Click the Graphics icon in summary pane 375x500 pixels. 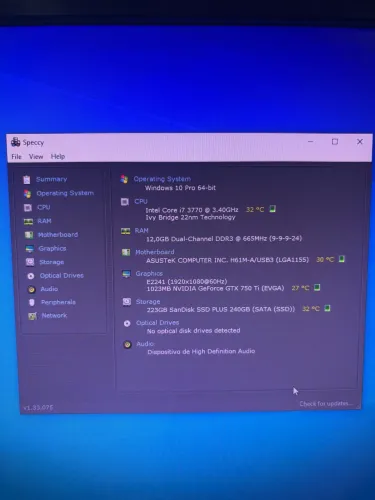126,274
